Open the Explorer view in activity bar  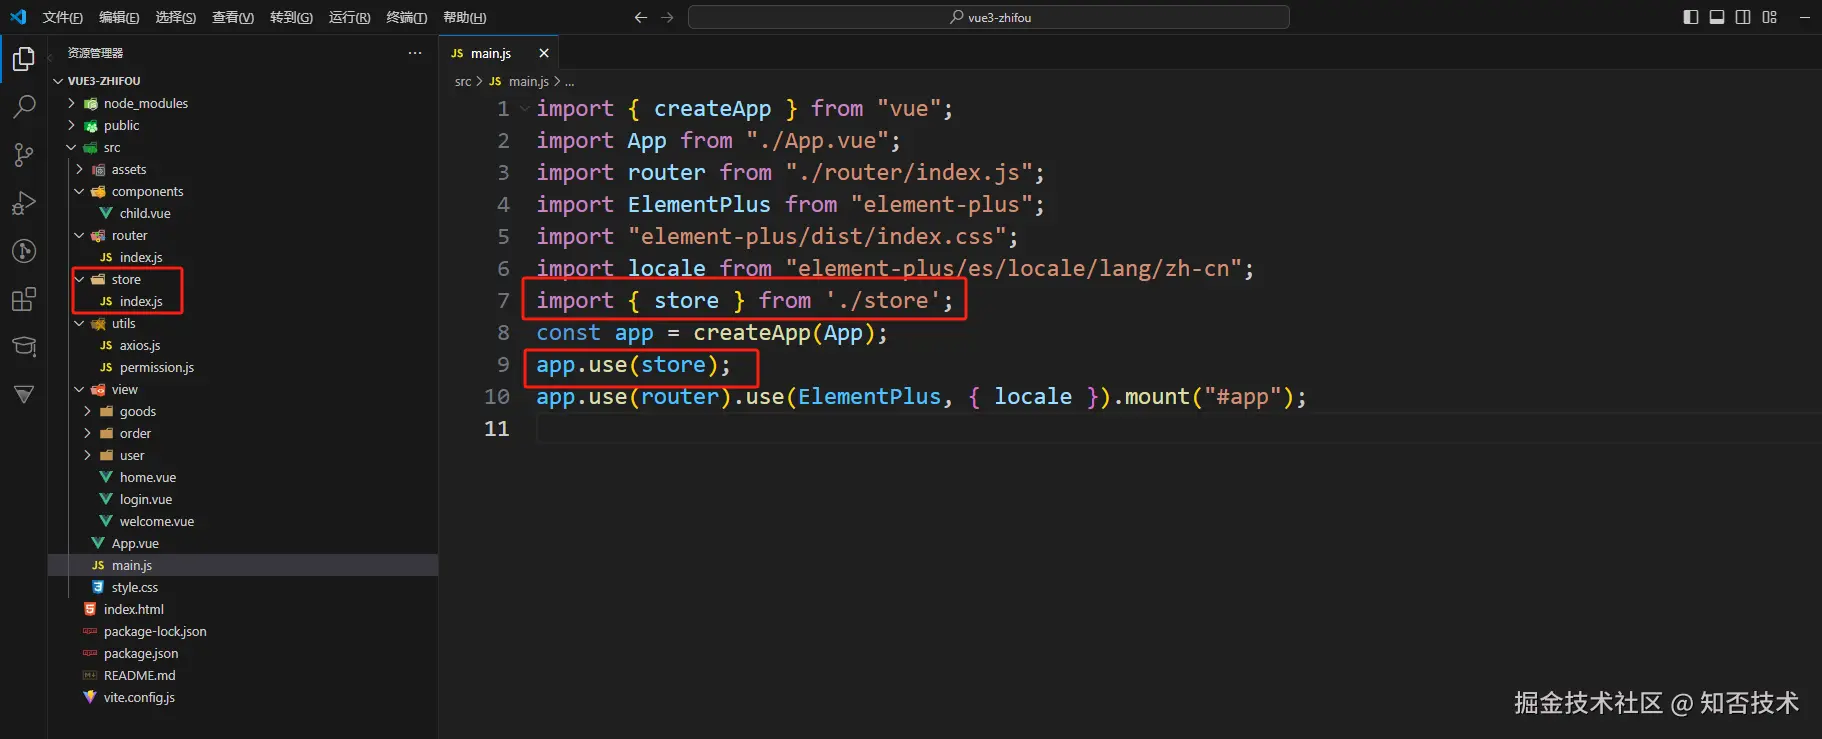tap(24, 60)
